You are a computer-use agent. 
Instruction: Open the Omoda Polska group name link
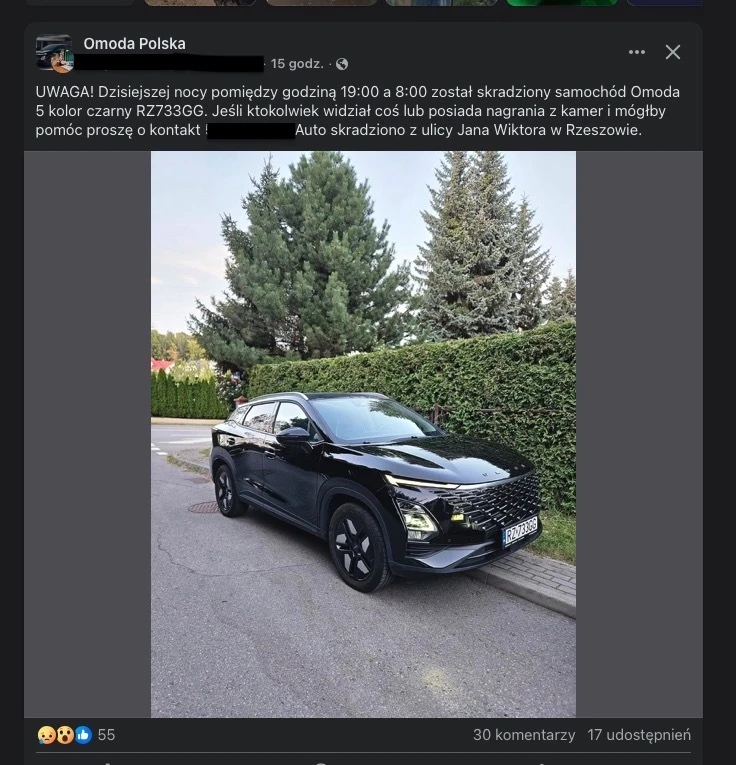point(134,43)
